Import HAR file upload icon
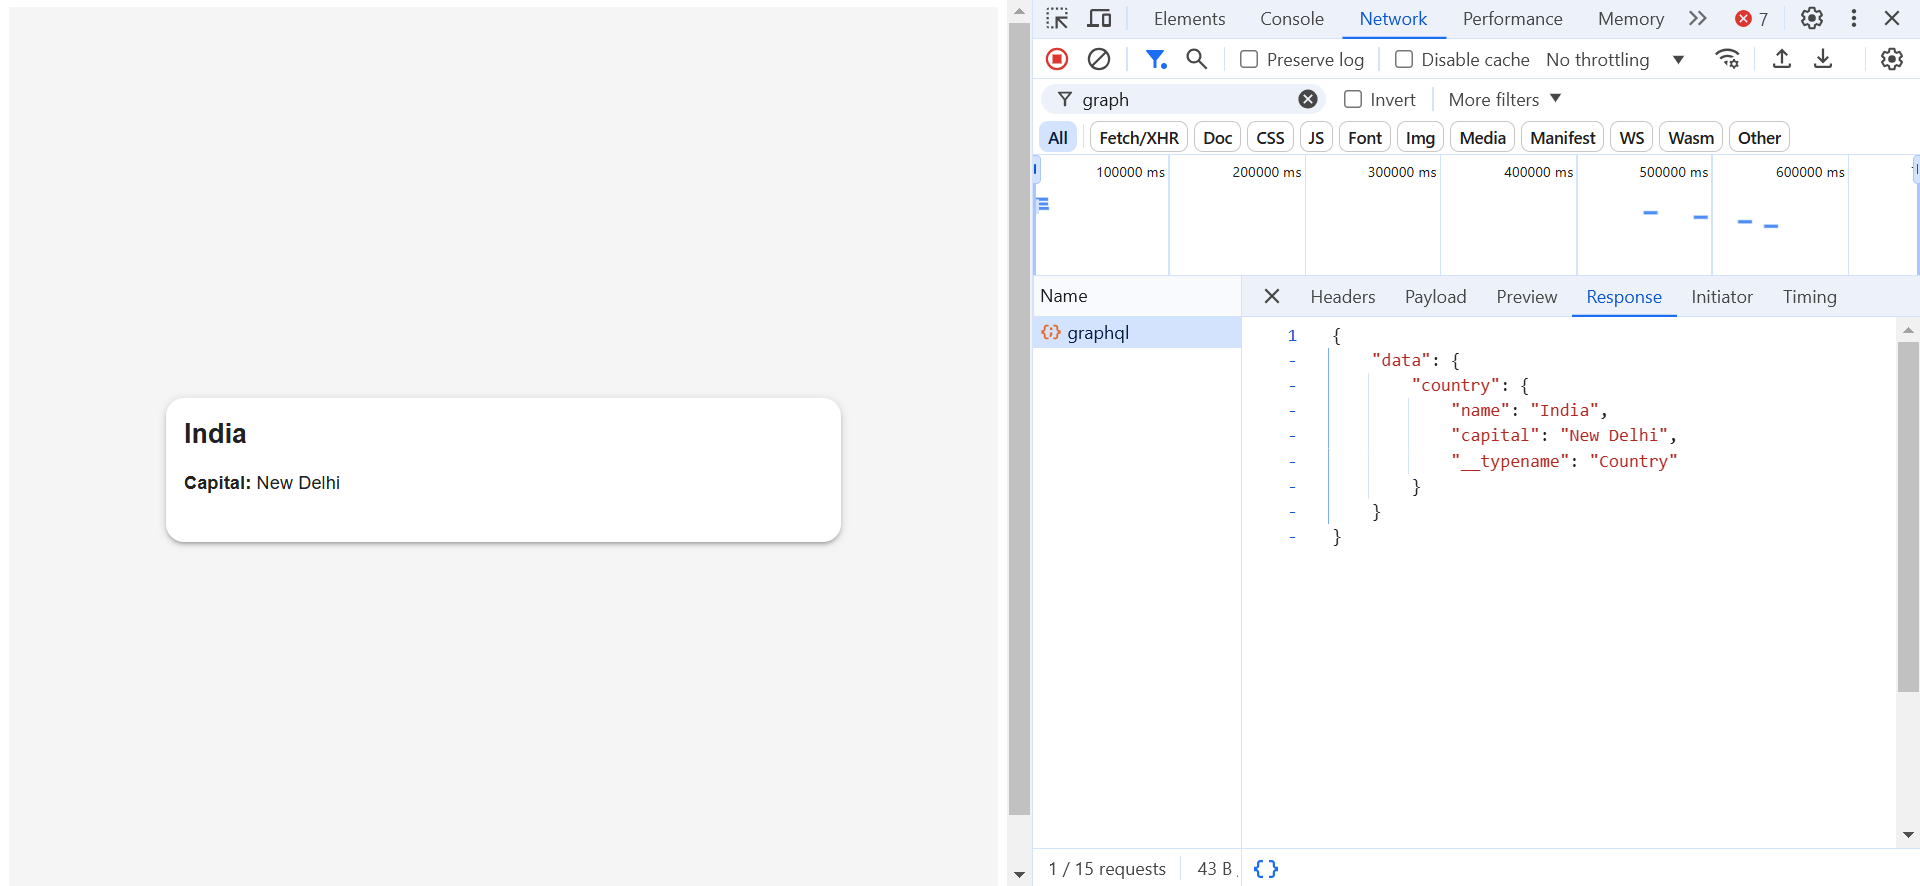The height and width of the screenshot is (886, 1920). (x=1782, y=59)
